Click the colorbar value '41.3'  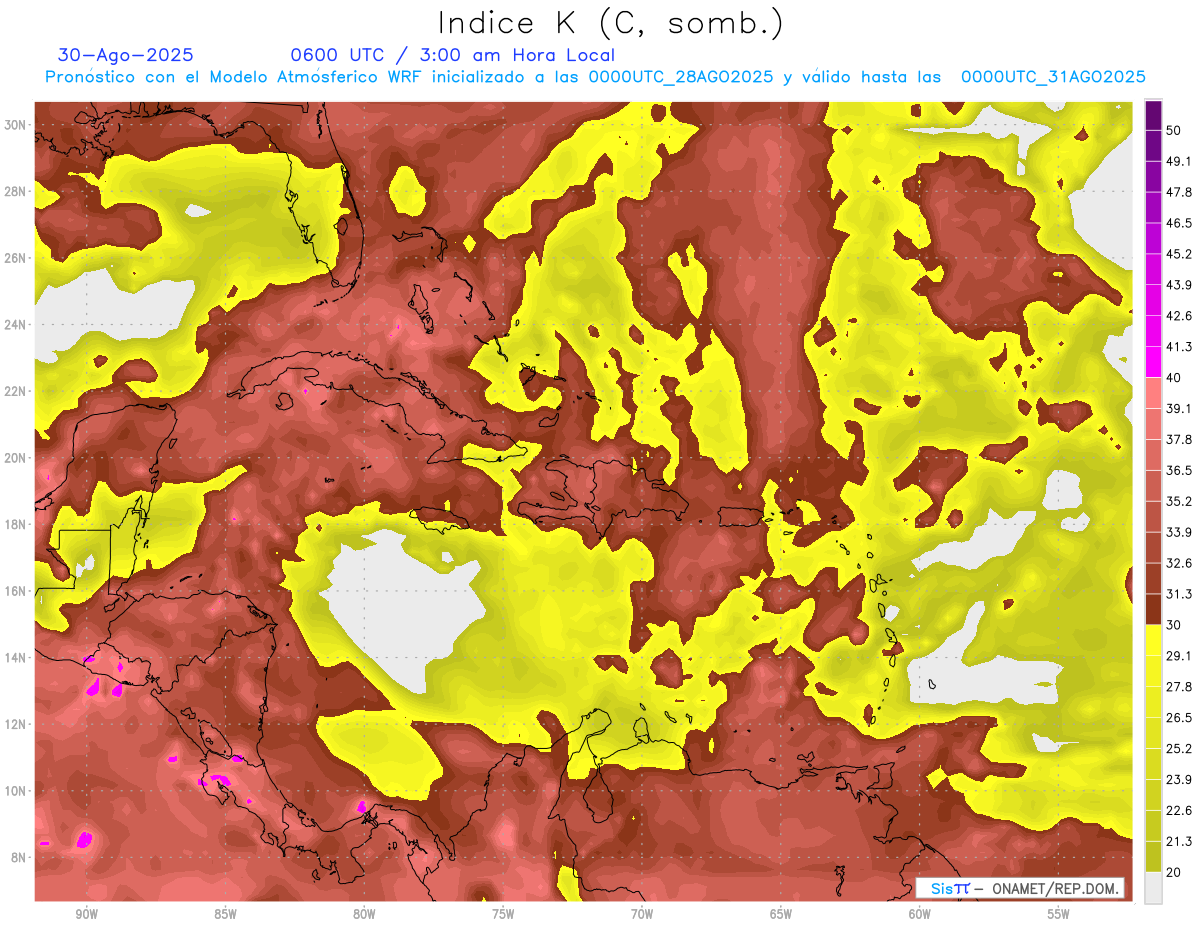[1178, 347]
